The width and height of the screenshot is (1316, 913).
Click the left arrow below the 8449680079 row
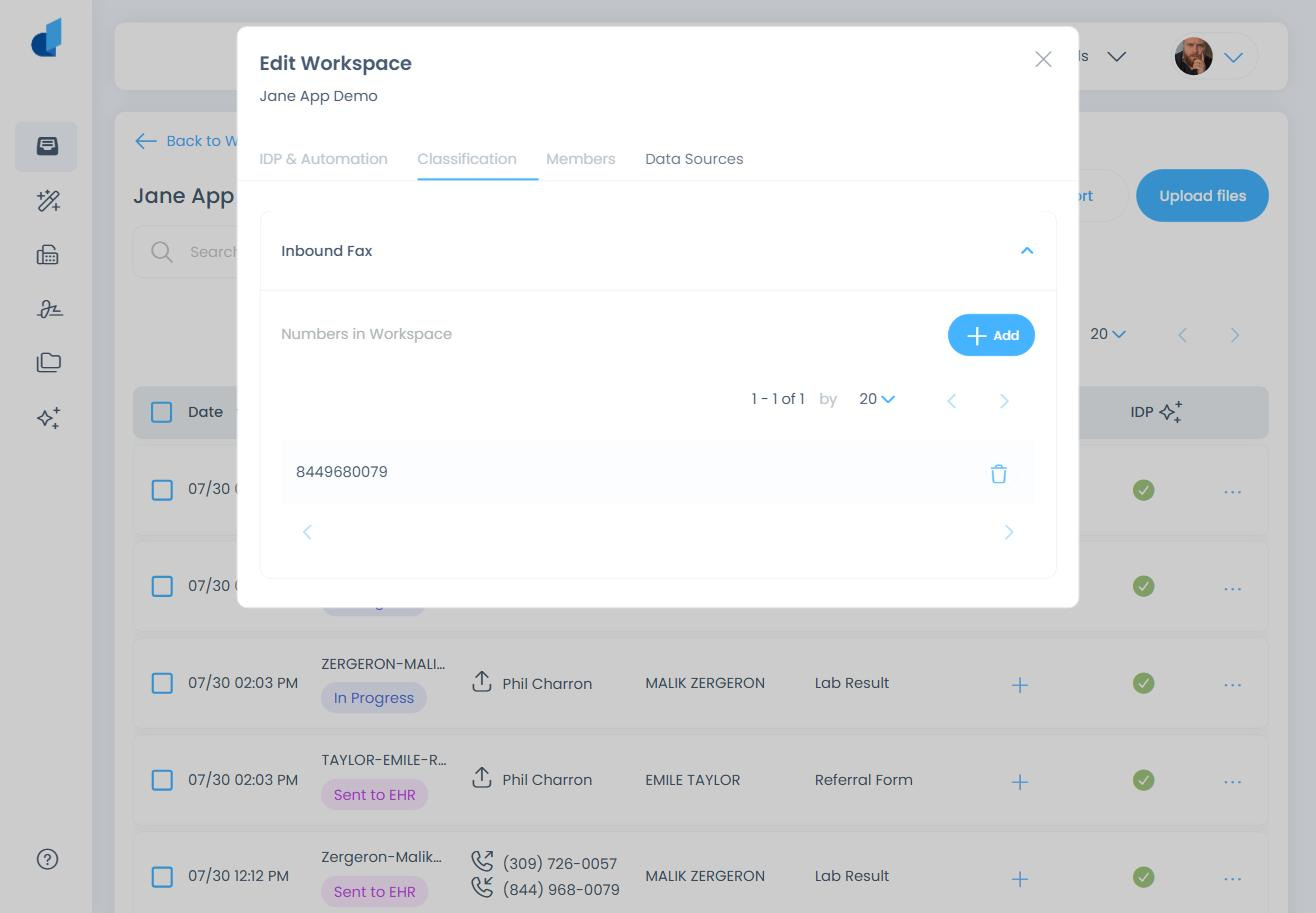click(x=307, y=532)
